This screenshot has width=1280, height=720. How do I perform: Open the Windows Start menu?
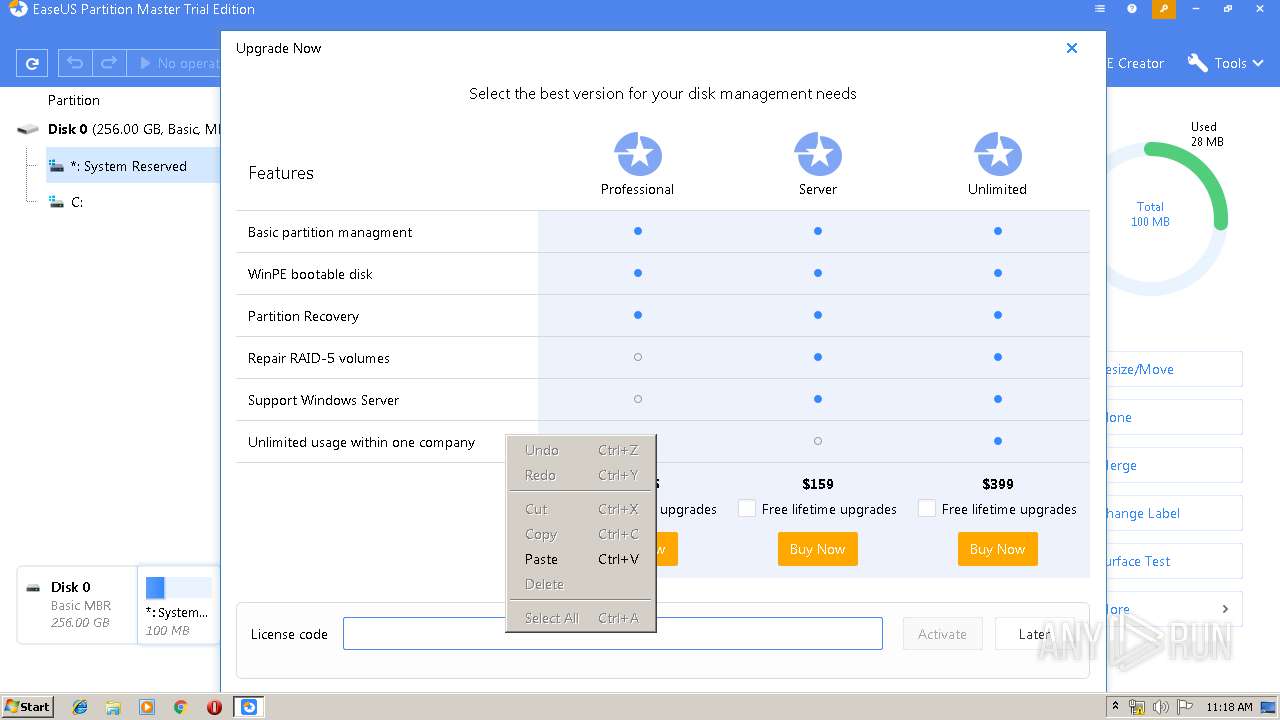tap(27, 707)
